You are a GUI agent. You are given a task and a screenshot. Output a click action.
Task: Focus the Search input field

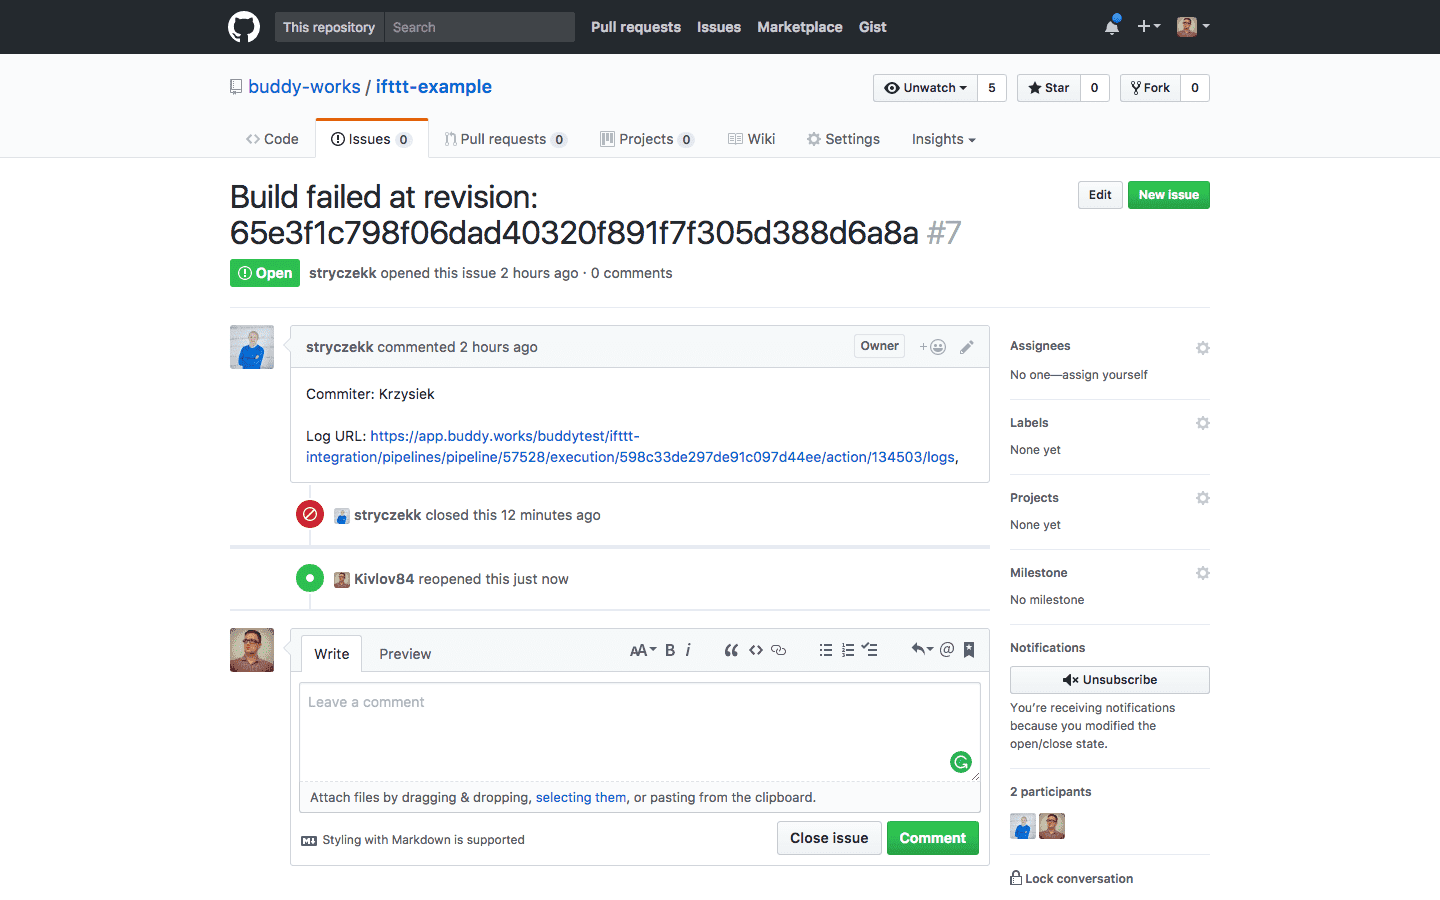point(480,27)
